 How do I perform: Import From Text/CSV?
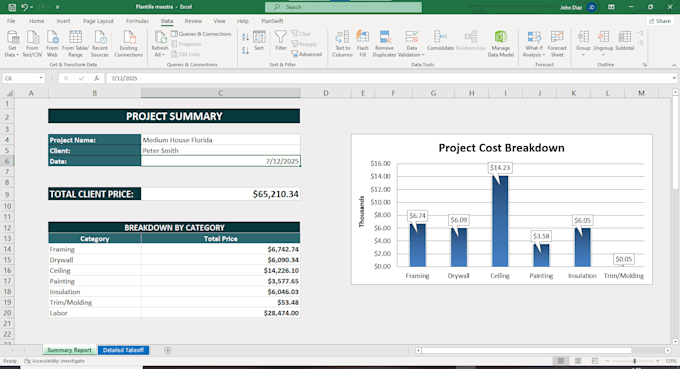point(32,44)
